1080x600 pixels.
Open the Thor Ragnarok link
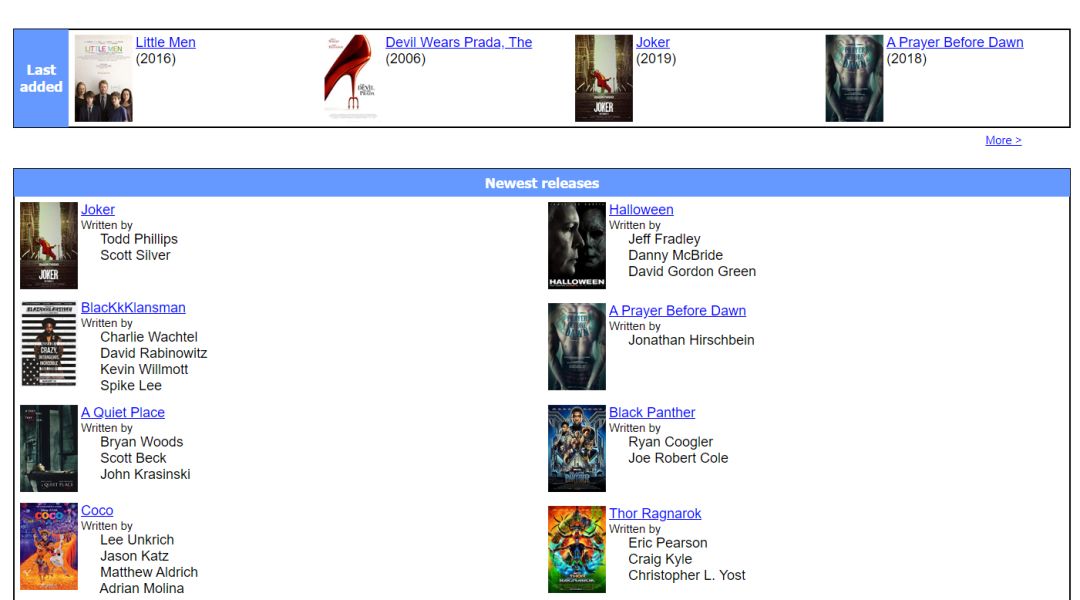pos(655,513)
